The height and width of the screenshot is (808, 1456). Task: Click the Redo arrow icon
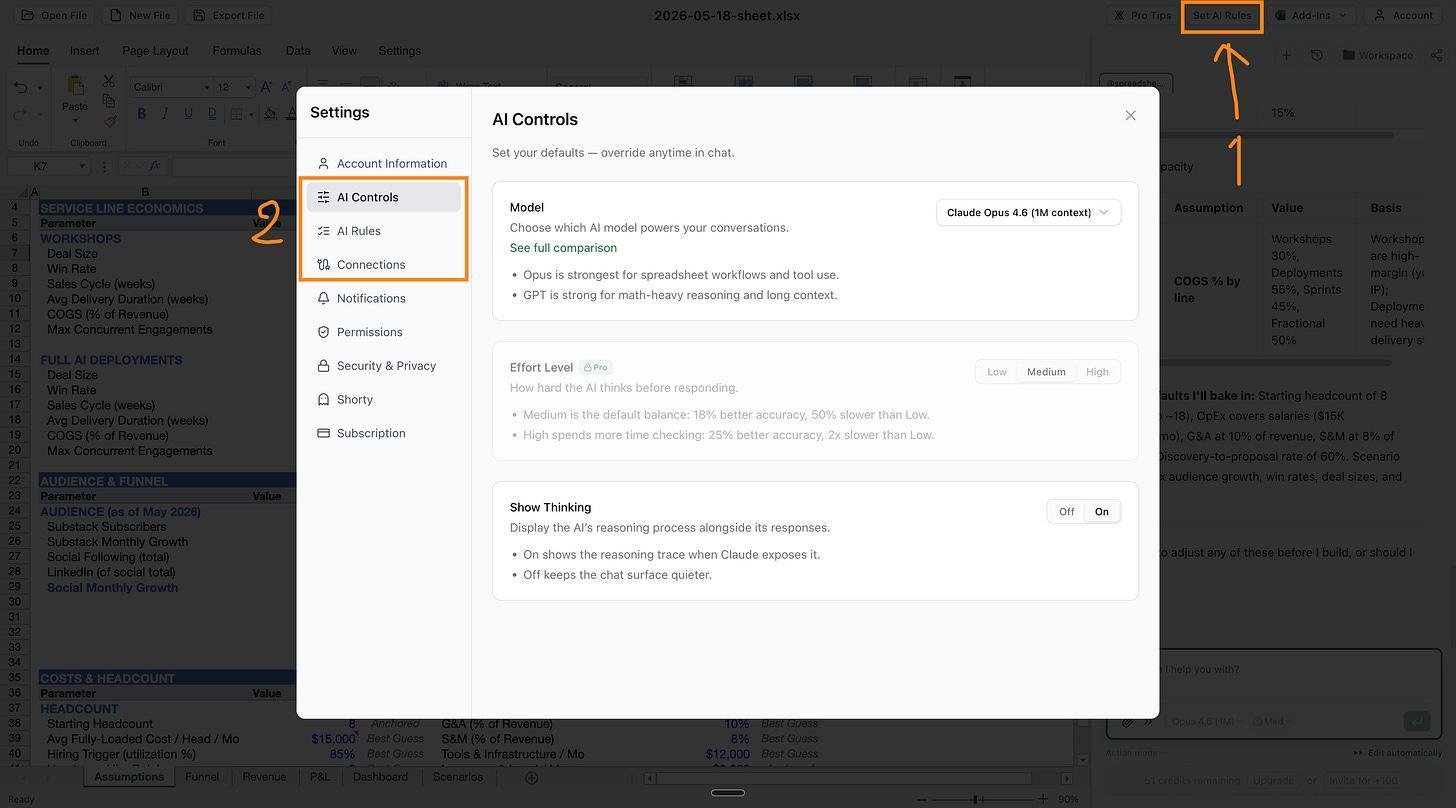pyautogui.click(x=21, y=115)
